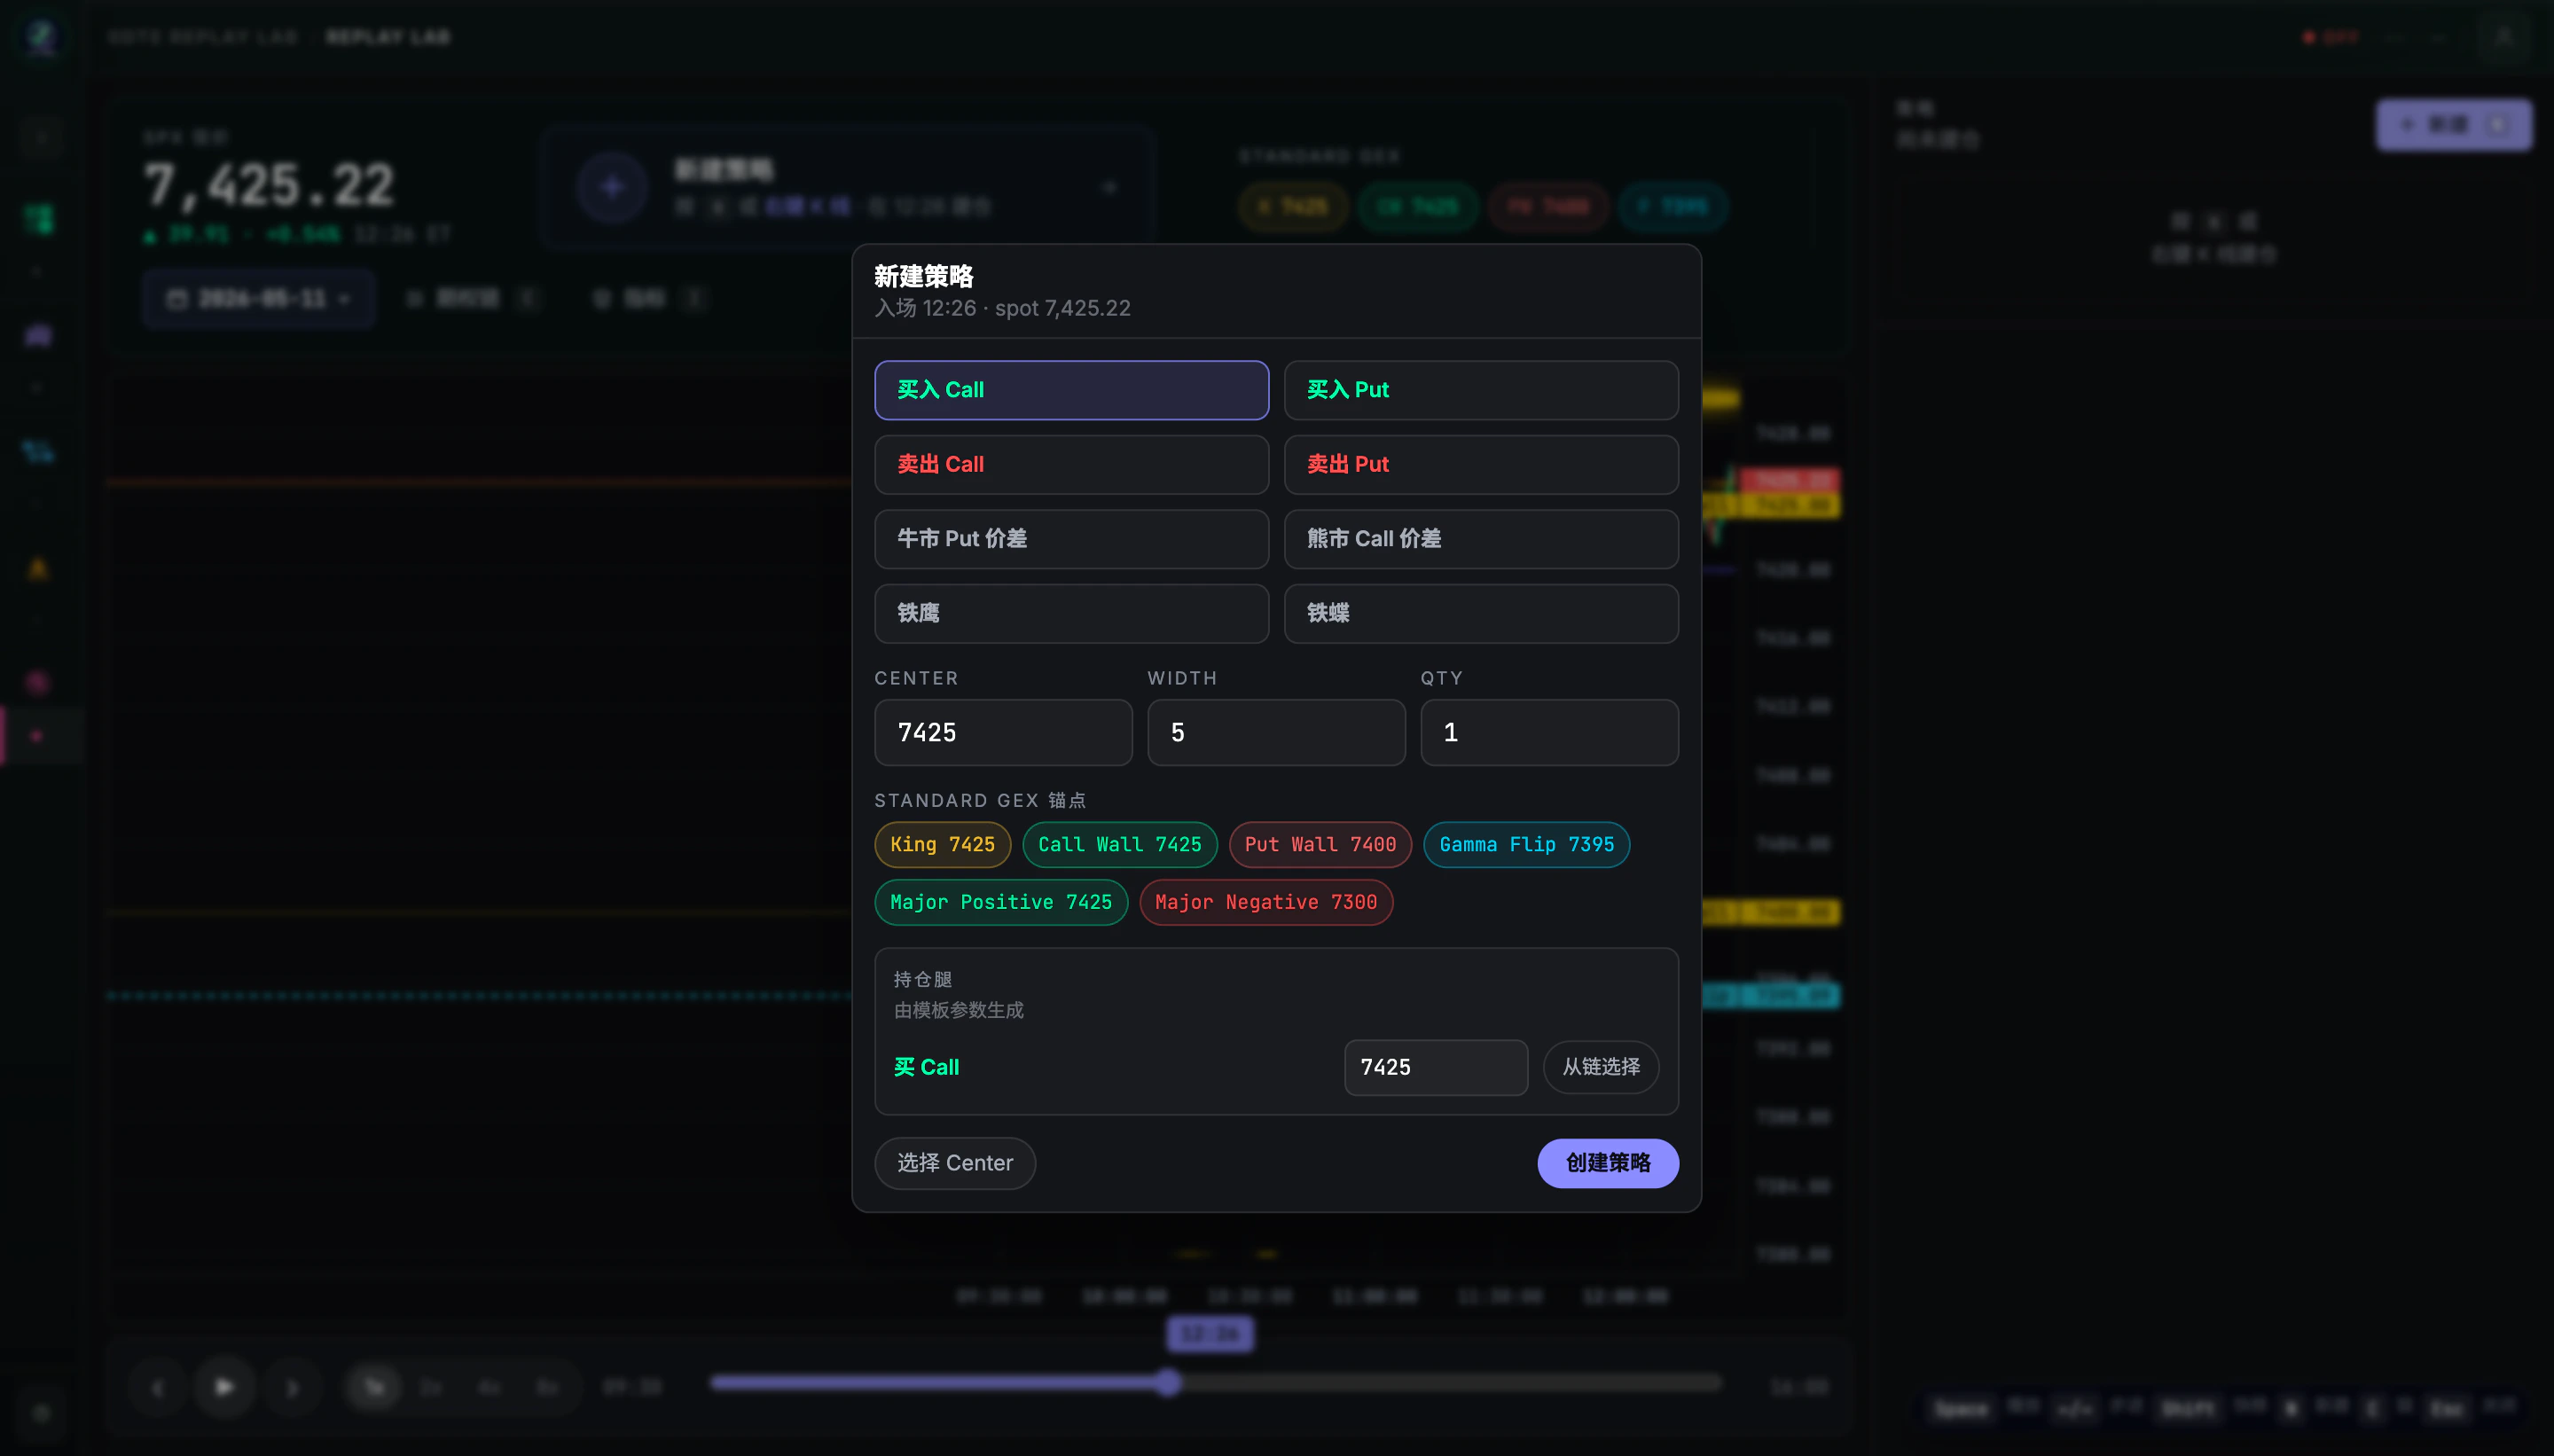
Task: Apply the Put Wall 7400 anchor chip
Action: pos(1320,845)
